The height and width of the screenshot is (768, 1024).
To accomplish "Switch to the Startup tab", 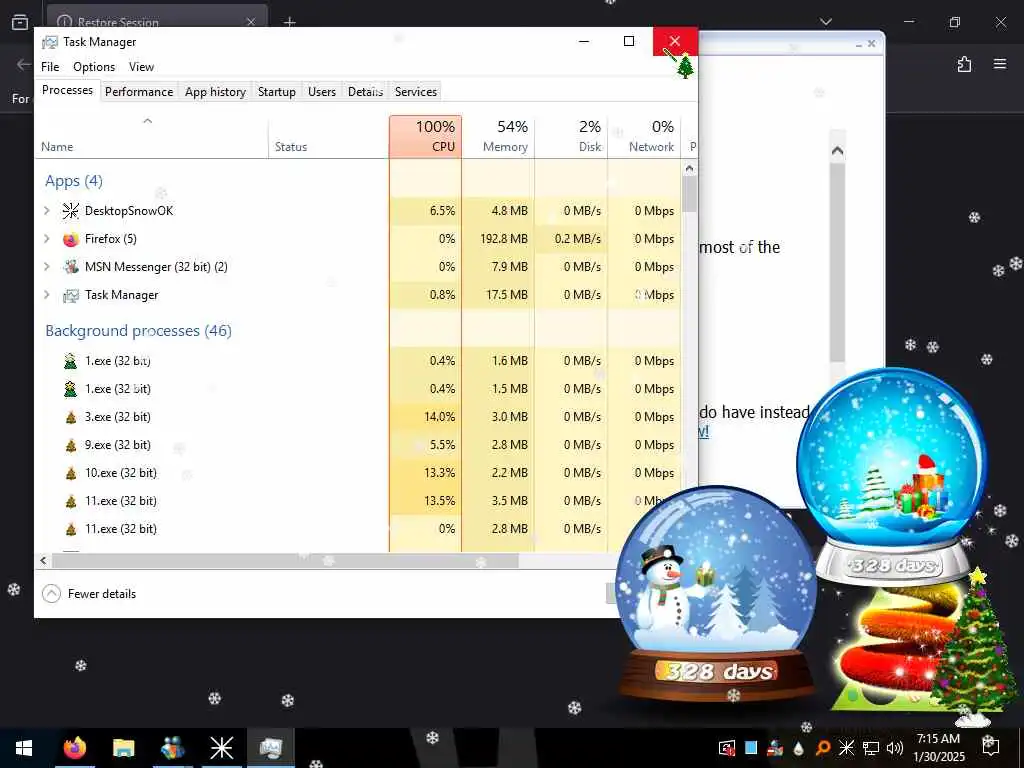I will pyautogui.click(x=277, y=91).
